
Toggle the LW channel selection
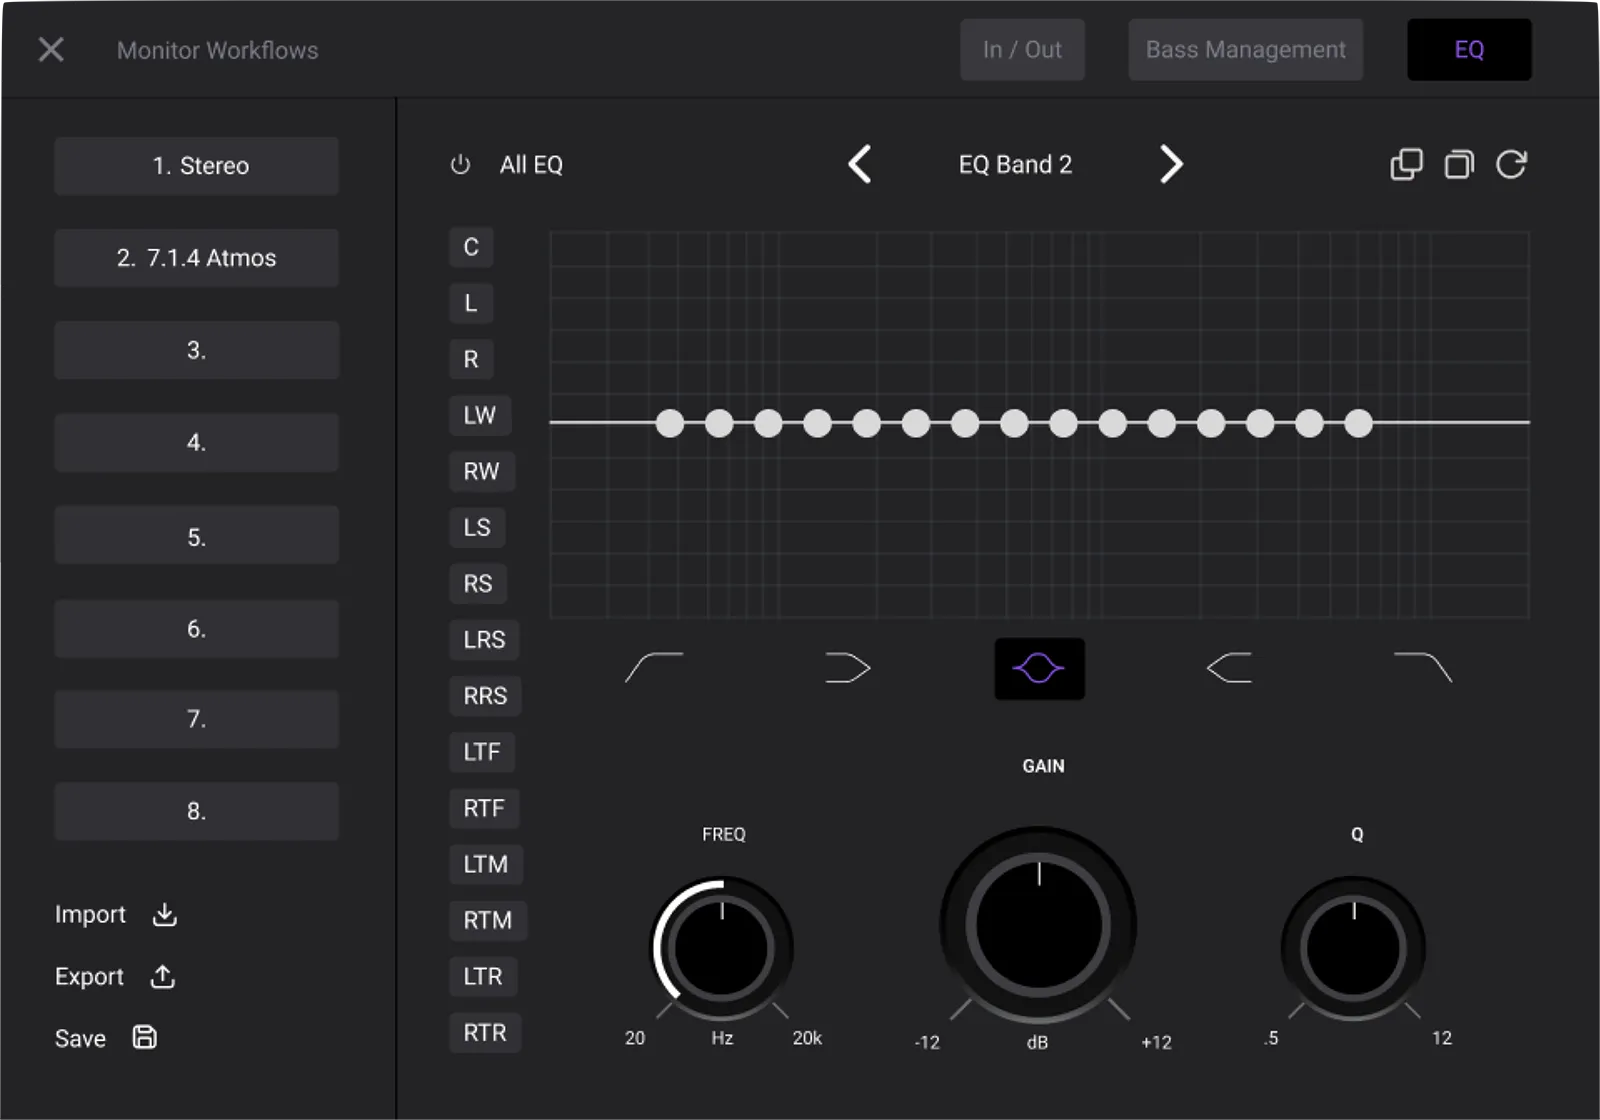point(480,415)
